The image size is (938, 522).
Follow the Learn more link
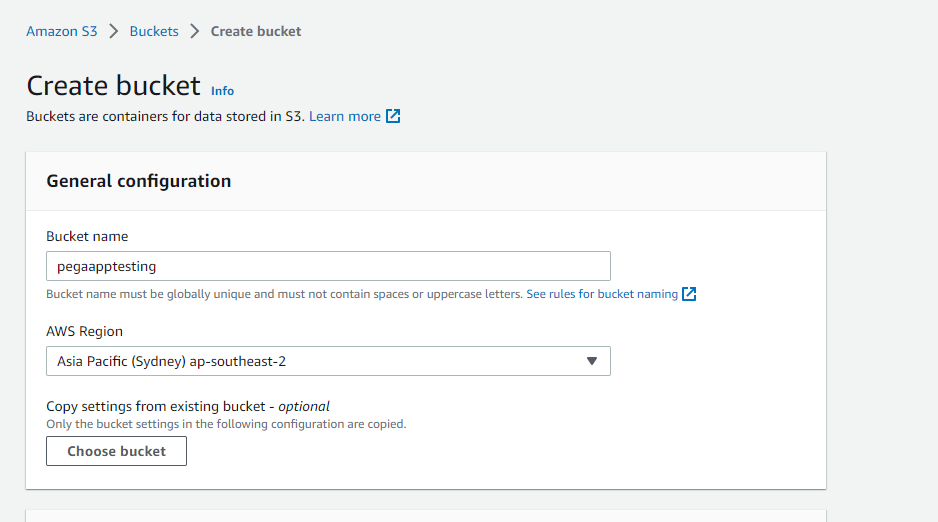(x=345, y=116)
